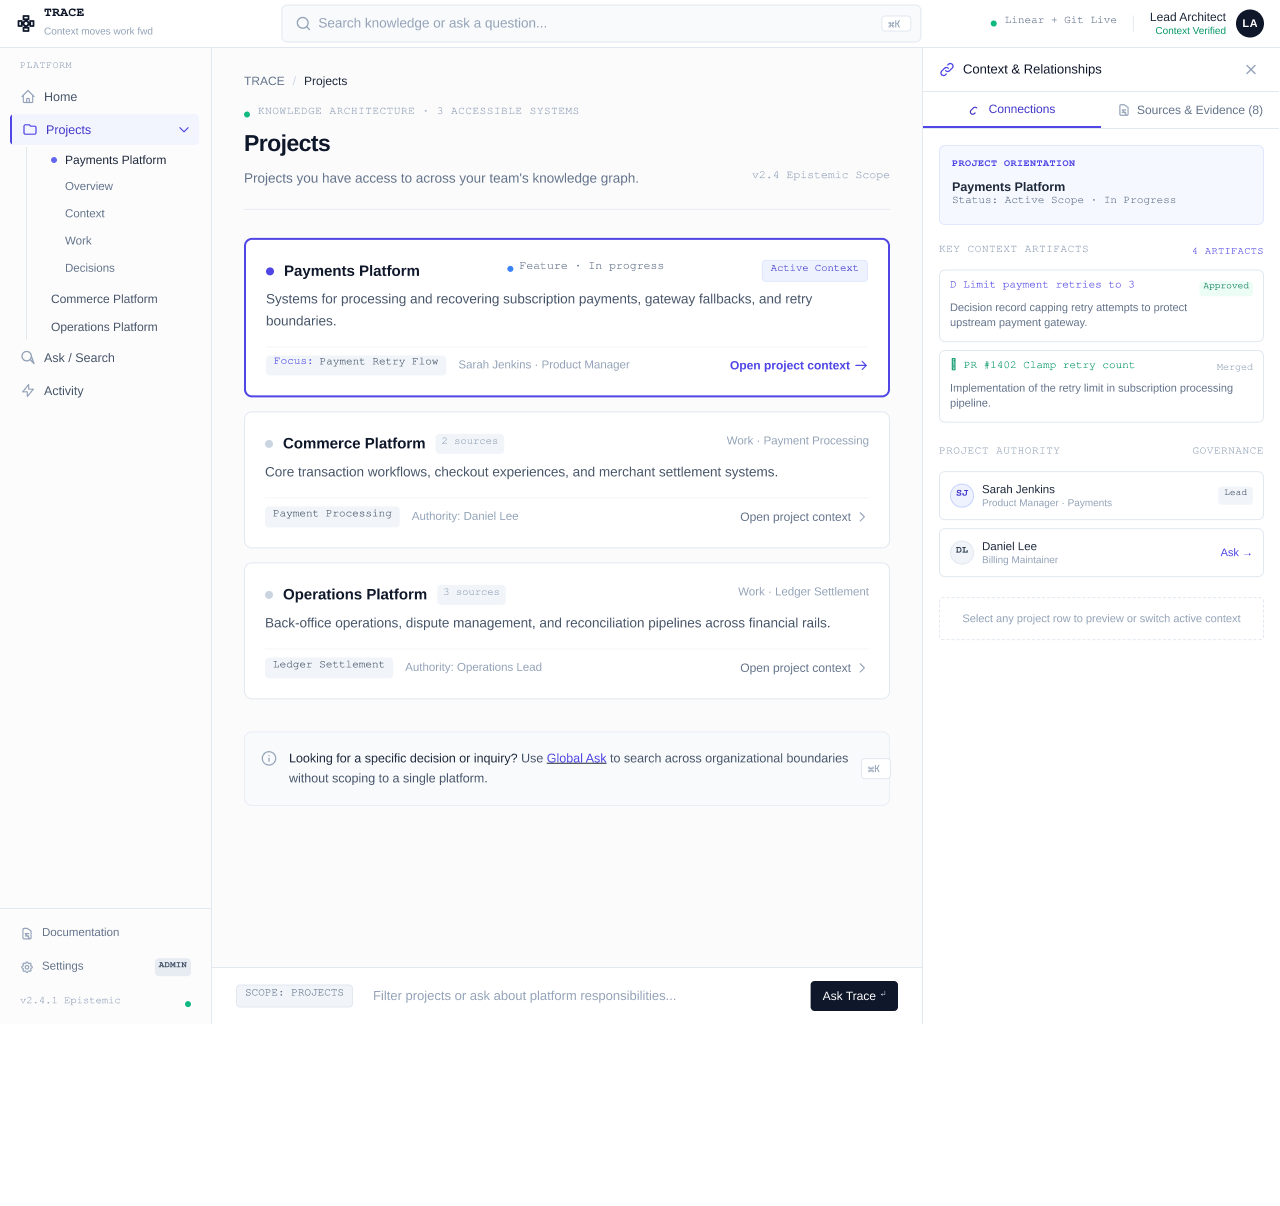1280x1206 pixels.
Task: Focus the Search knowledge input field
Action: (x=601, y=23)
